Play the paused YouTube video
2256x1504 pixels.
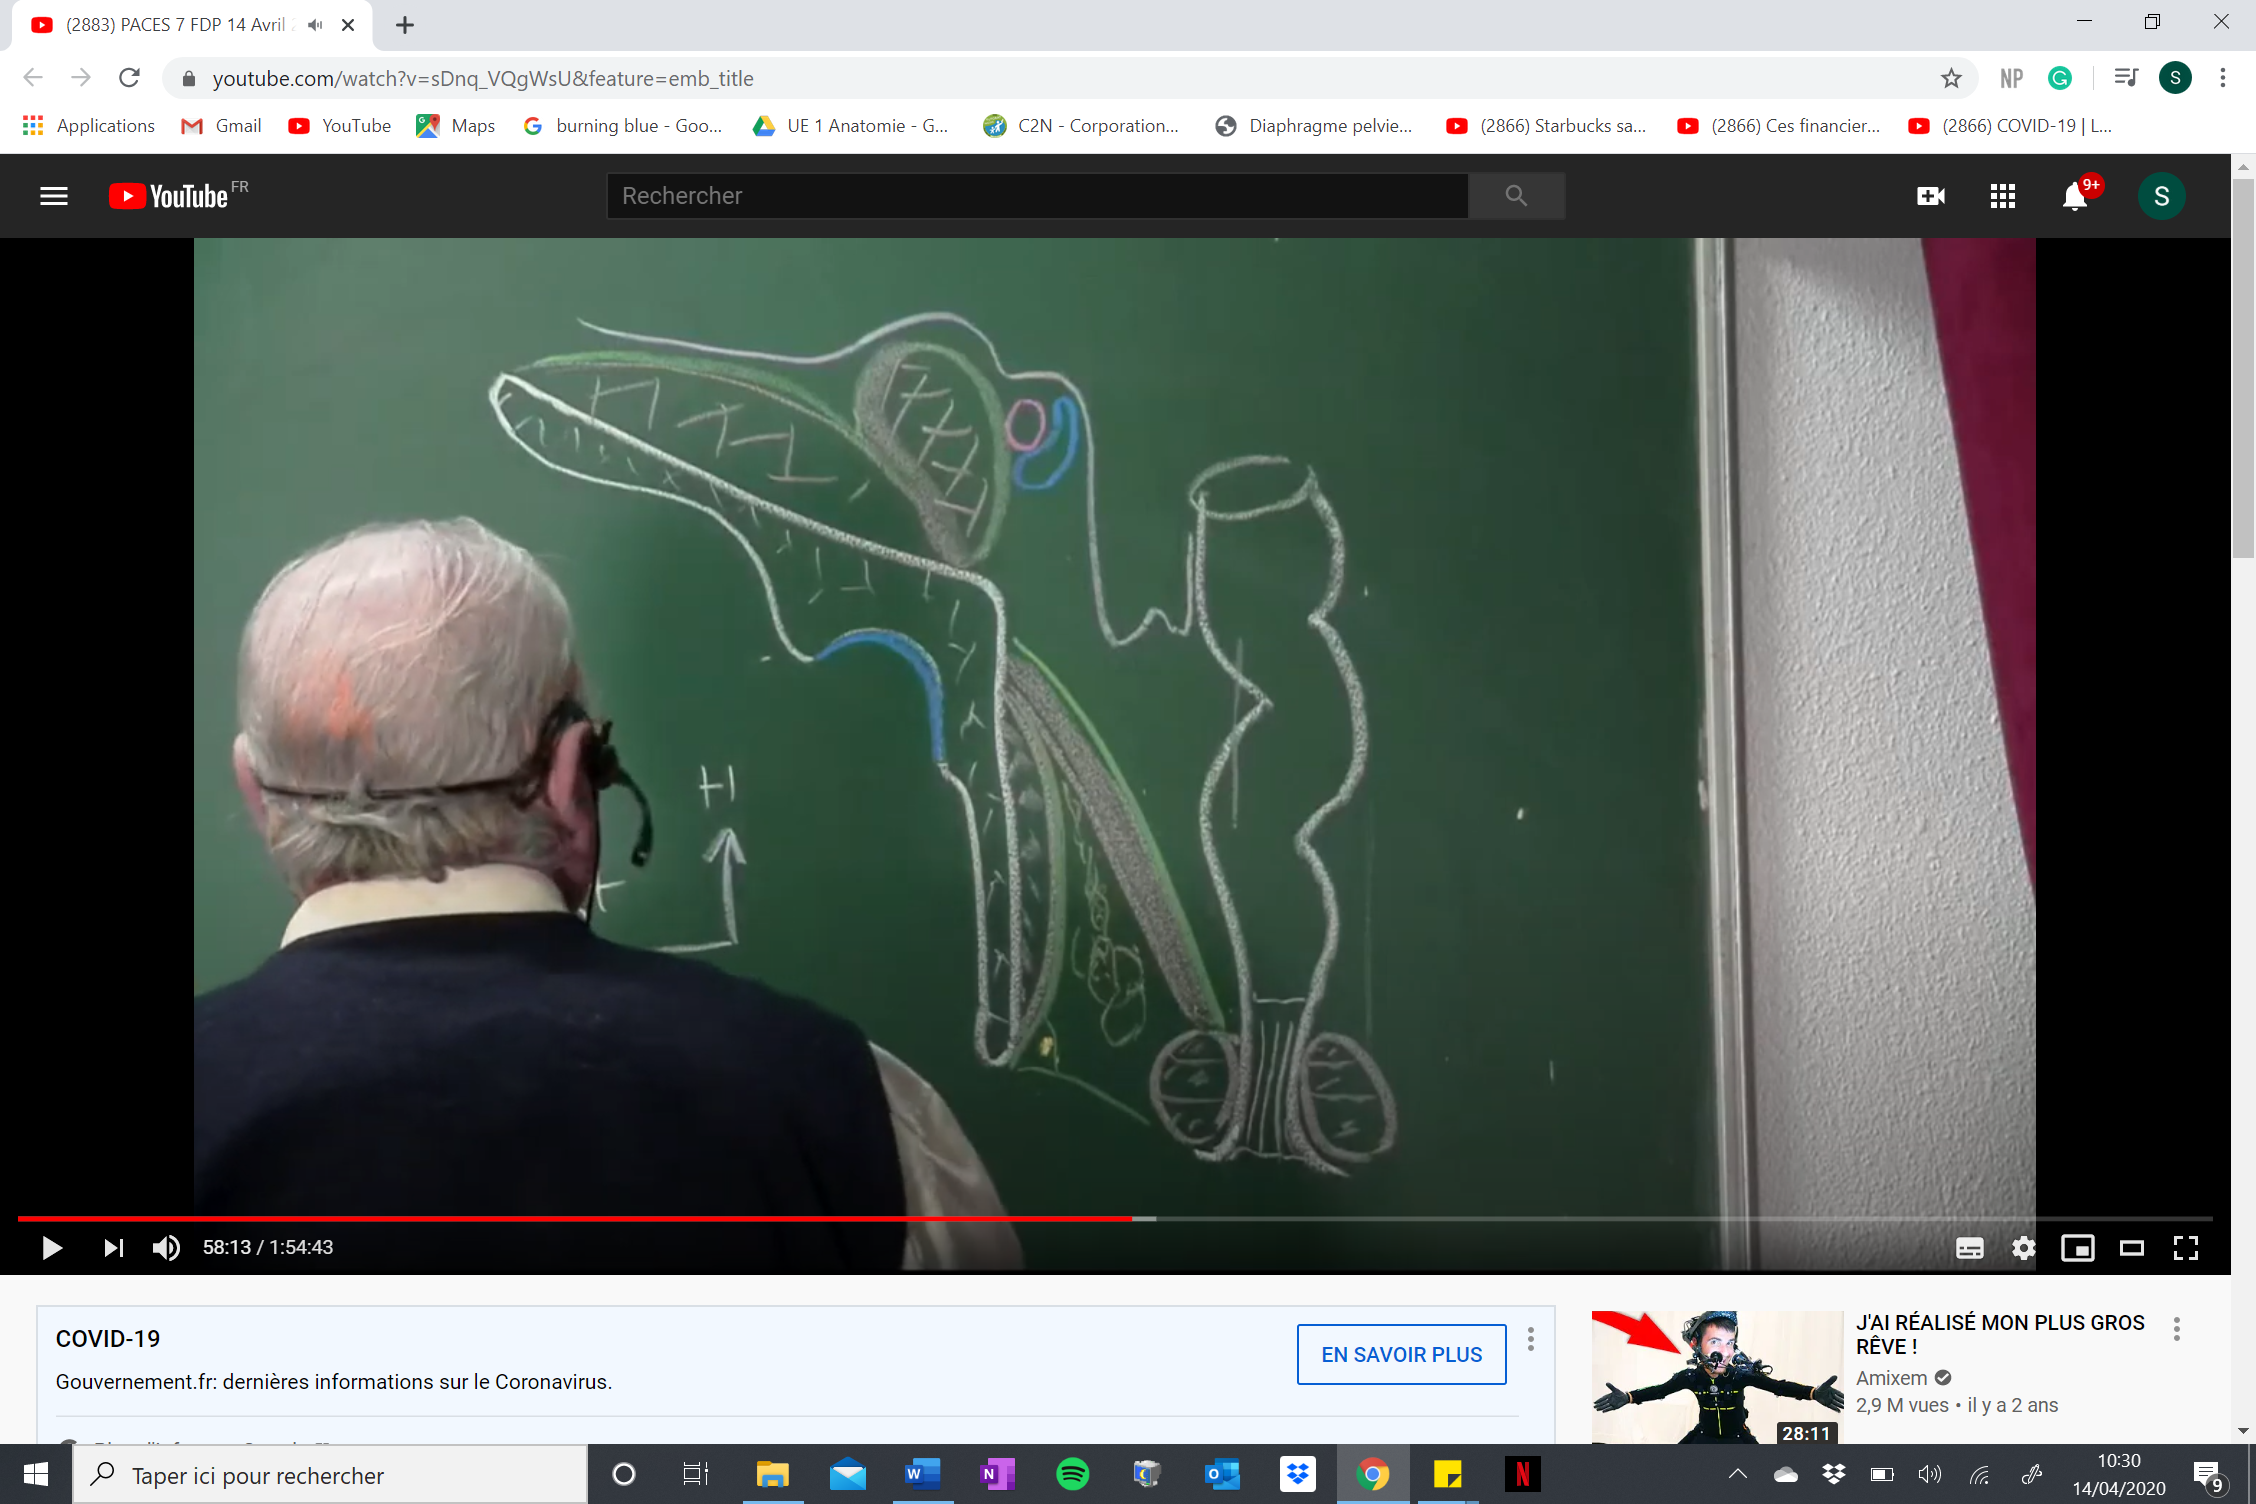pos(52,1247)
